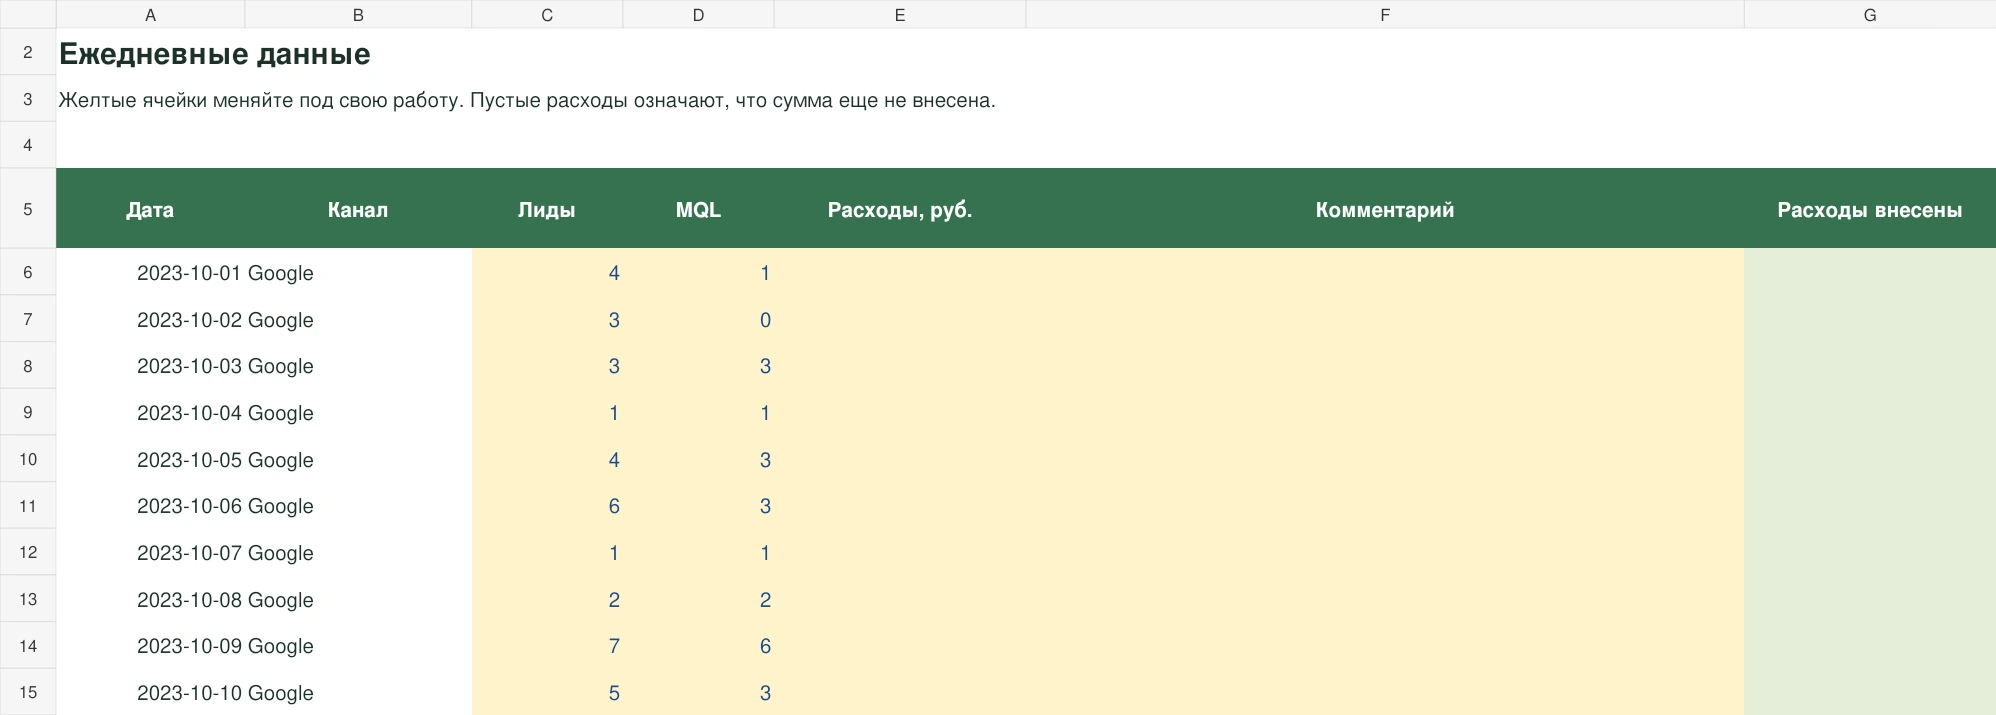Viewport: 1996px width, 715px height.
Task: Click the 'Ежедневные данные' title cell
Action: 215,54
